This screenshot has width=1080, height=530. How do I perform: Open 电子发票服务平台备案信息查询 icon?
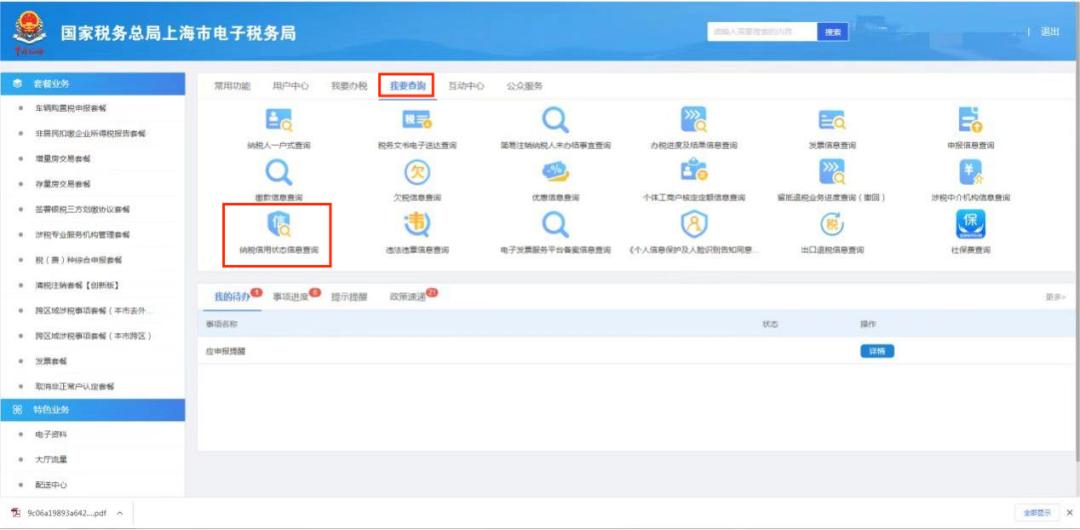(x=555, y=225)
